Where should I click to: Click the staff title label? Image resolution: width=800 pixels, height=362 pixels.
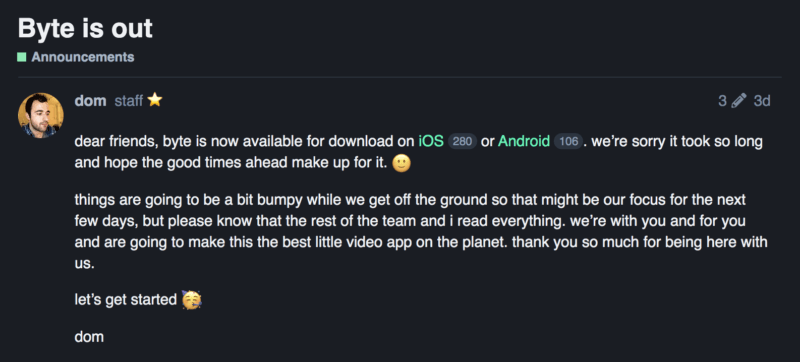tap(129, 101)
